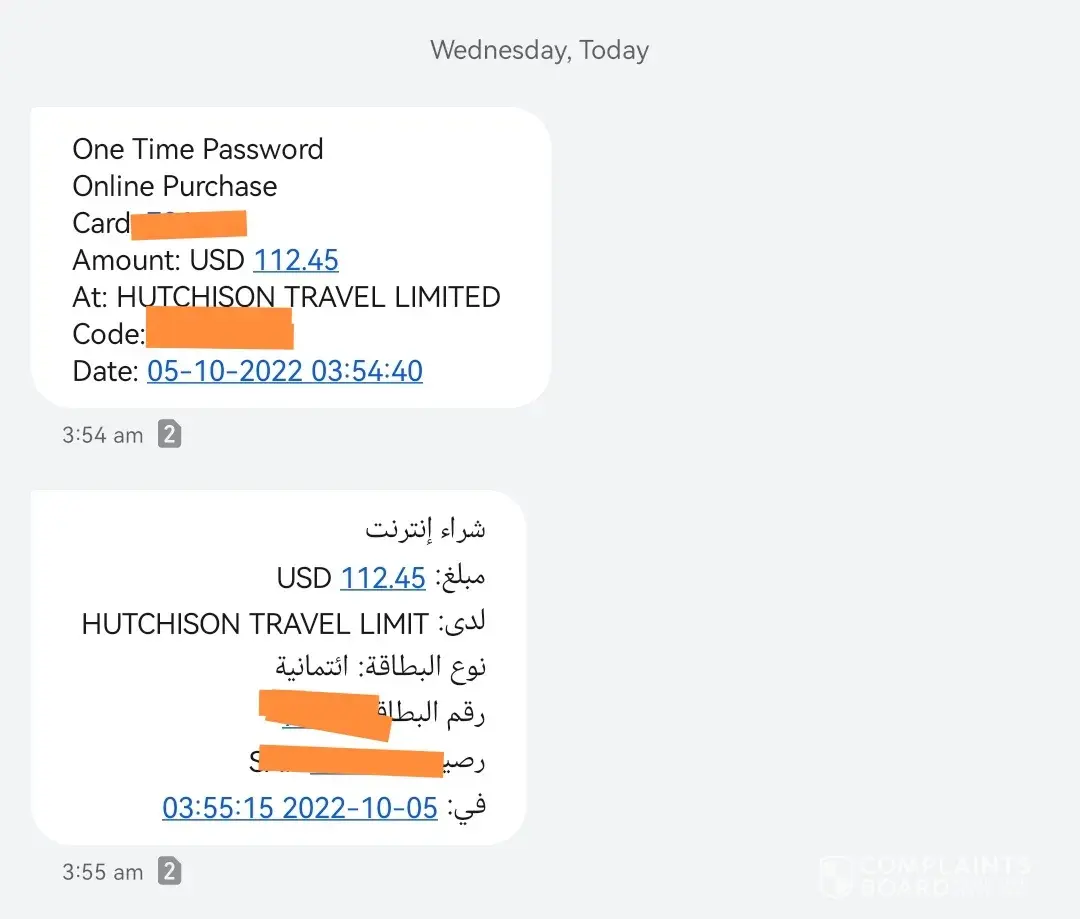1080x919 pixels.
Task: Open the 05-10-2022 03:54:40 date link
Action: [285, 371]
